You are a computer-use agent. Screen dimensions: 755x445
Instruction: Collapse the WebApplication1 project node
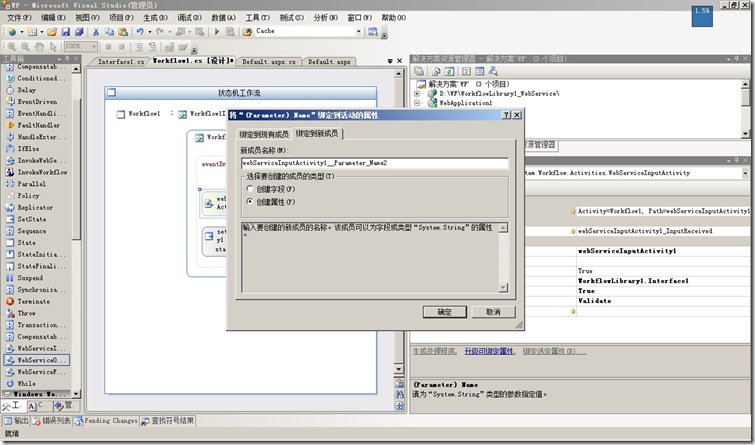417,103
